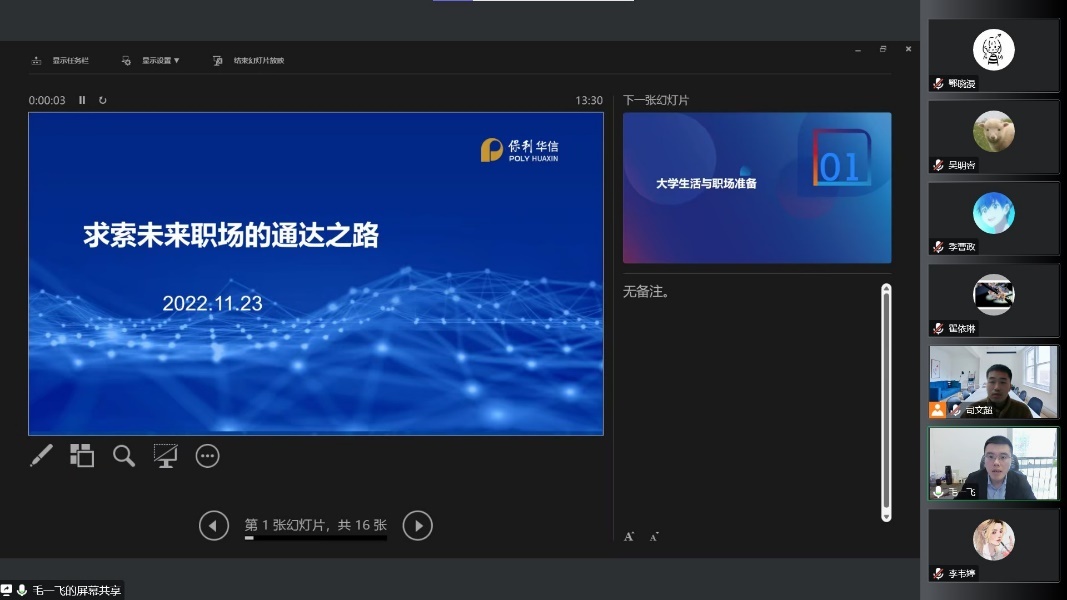This screenshot has height=600, width=1067.
Task: Click the current slide title preview
Action: pos(231,235)
